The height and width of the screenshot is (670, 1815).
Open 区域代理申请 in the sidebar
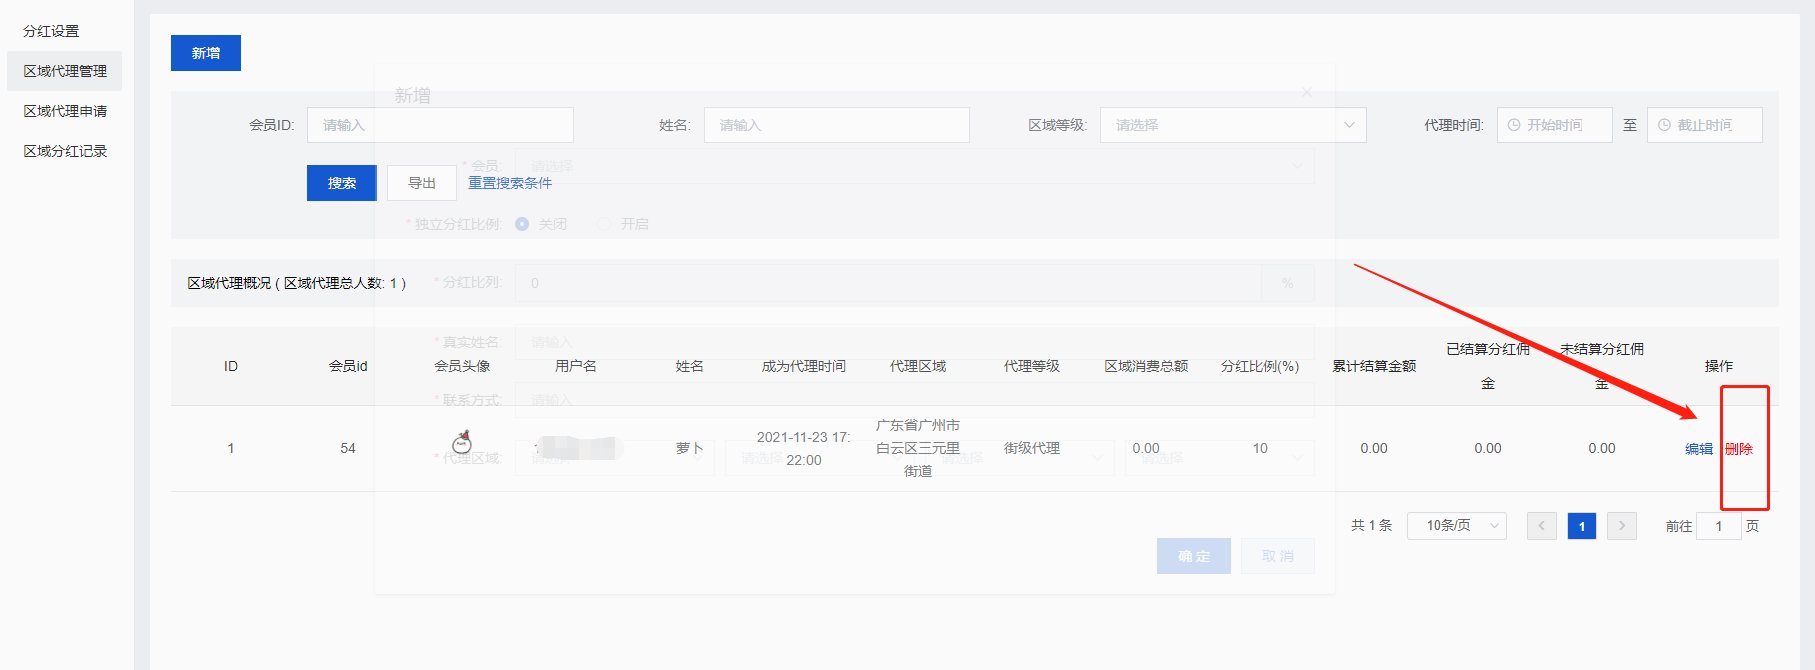(65, 111)
